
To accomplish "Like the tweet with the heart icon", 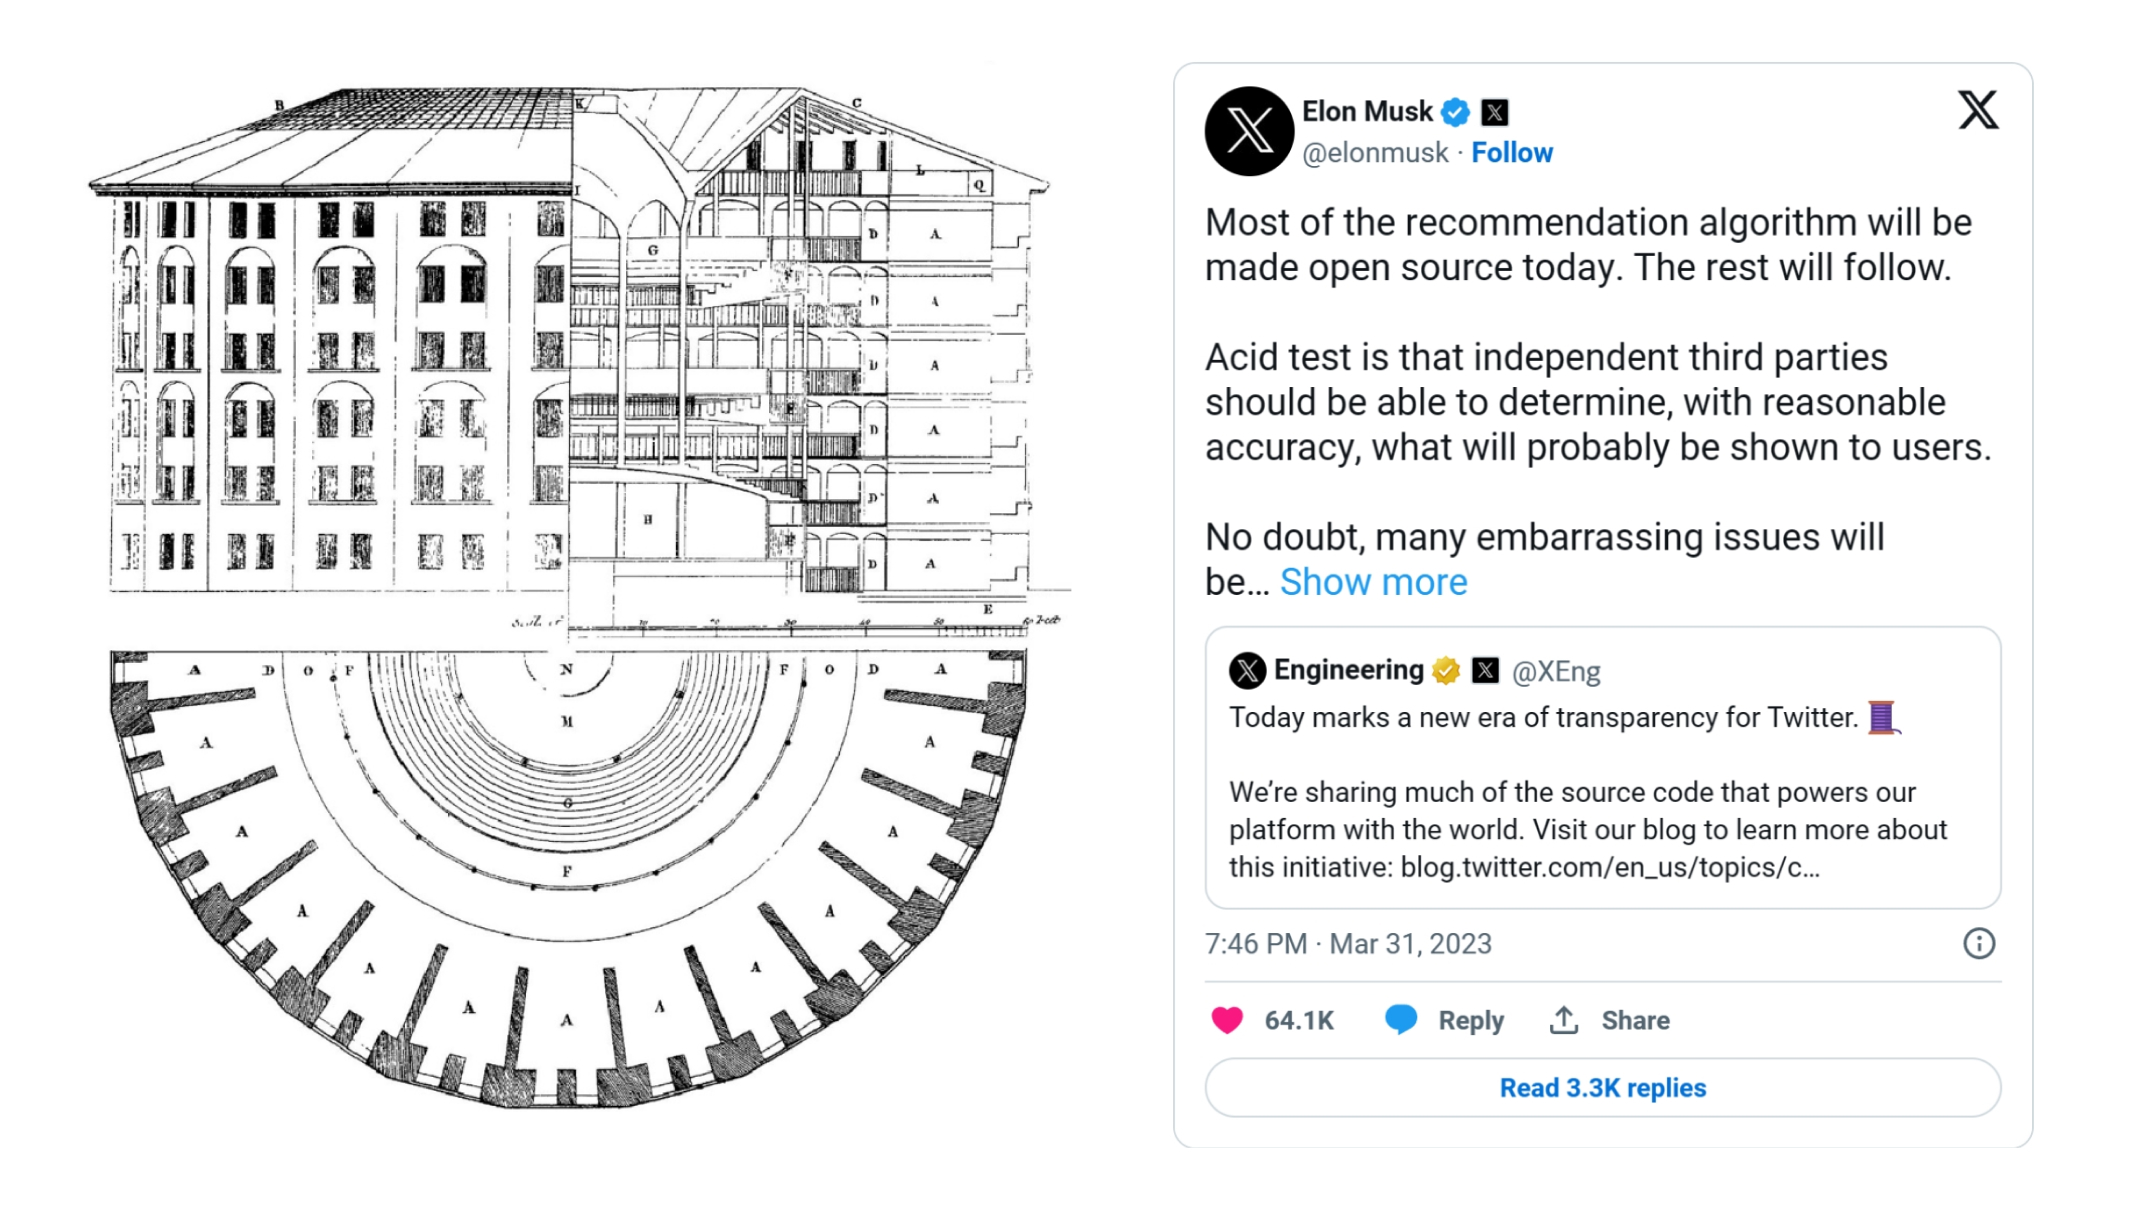I will tap(1227, 1020).
